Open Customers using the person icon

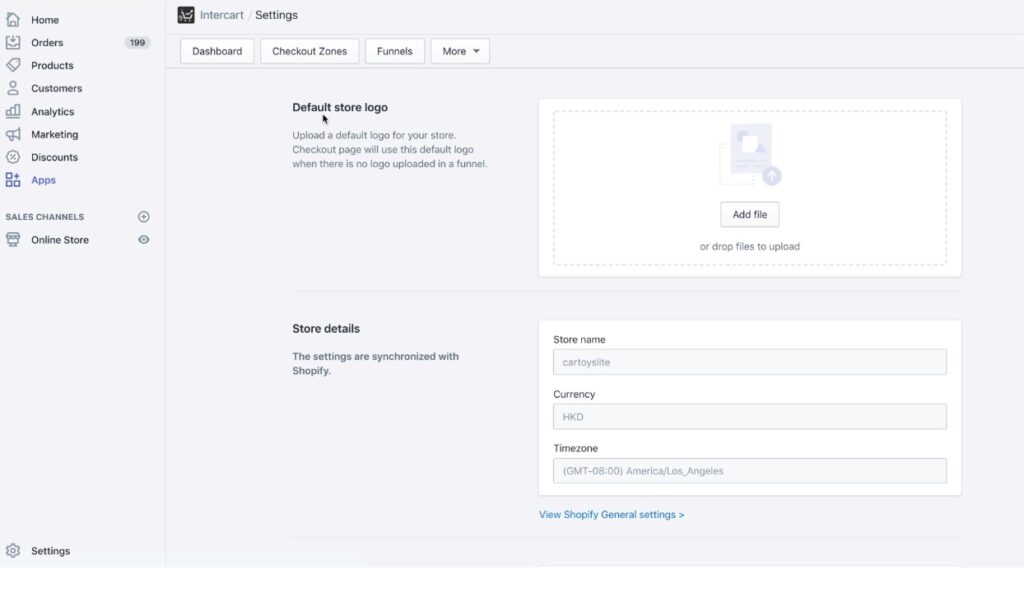(x=13, y=88)
